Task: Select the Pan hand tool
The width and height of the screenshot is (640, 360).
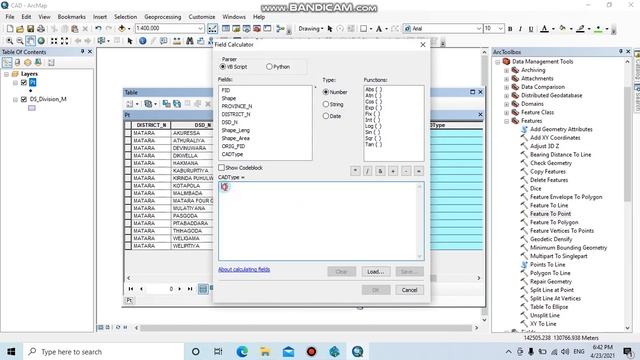Action: point(30,41)
